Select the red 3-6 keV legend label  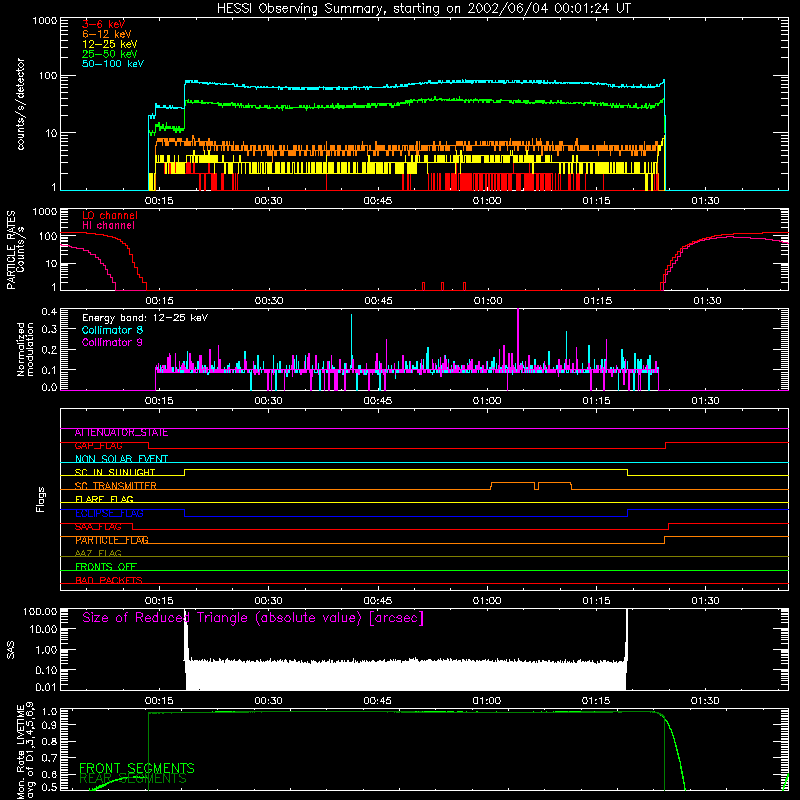[104, 24]
